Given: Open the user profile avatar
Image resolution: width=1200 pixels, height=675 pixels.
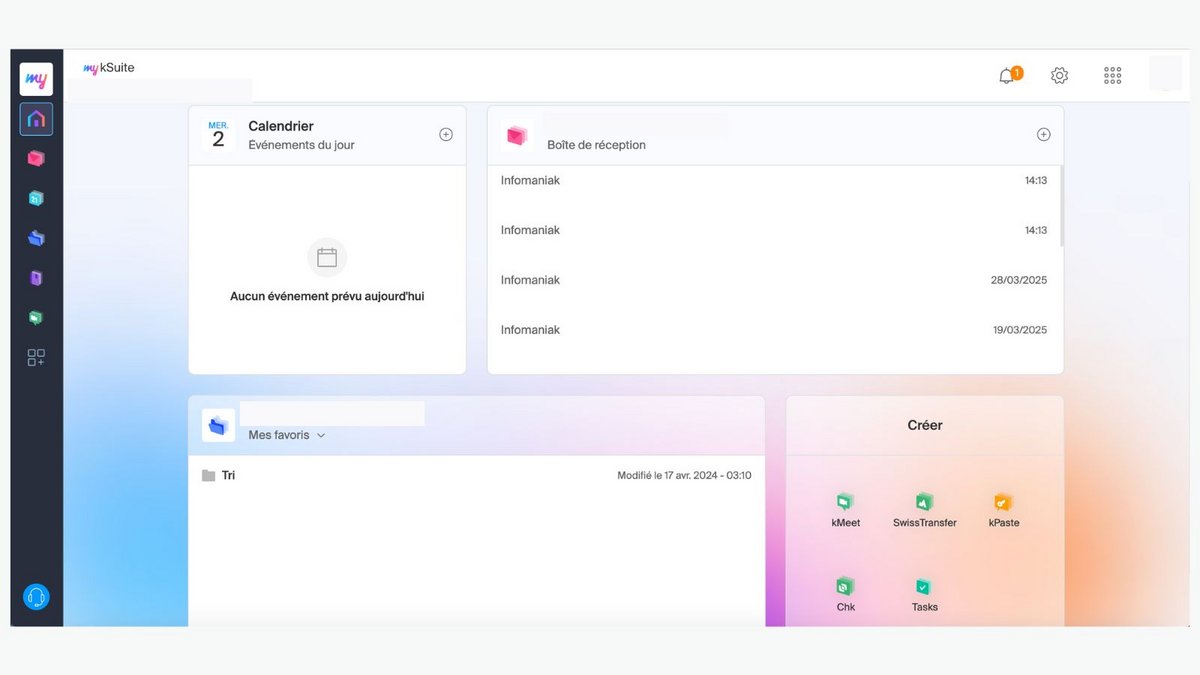Looking at the screenshot, I should pyautogui.click(x=1165, y=74).
